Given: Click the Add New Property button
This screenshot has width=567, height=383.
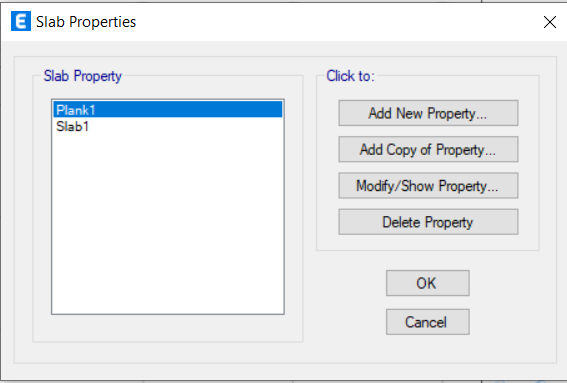Looking at the screenshot, I should coord(428,113).
